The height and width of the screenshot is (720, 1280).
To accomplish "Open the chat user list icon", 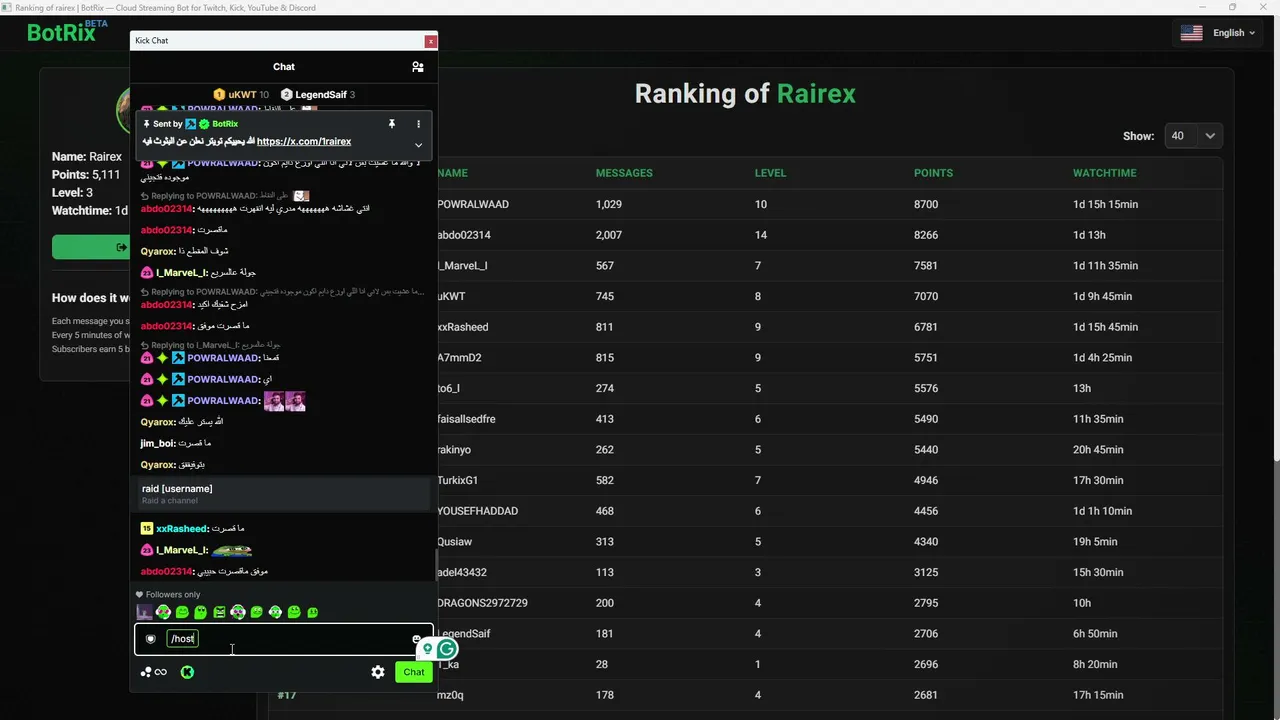I will tap(418, 67).
